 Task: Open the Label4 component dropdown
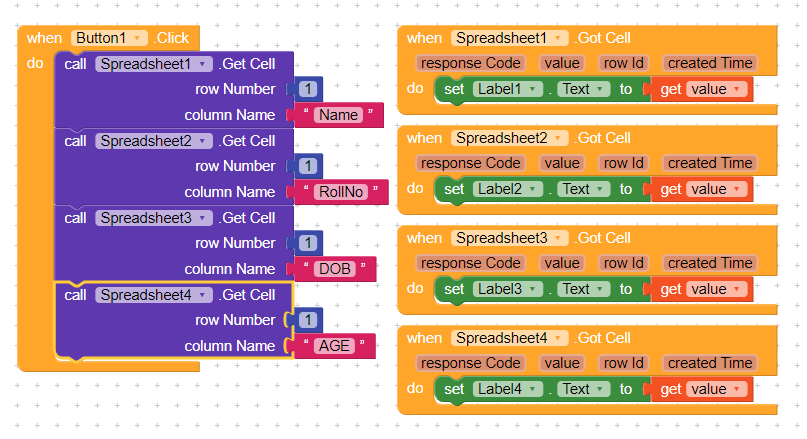pos(507,389)
